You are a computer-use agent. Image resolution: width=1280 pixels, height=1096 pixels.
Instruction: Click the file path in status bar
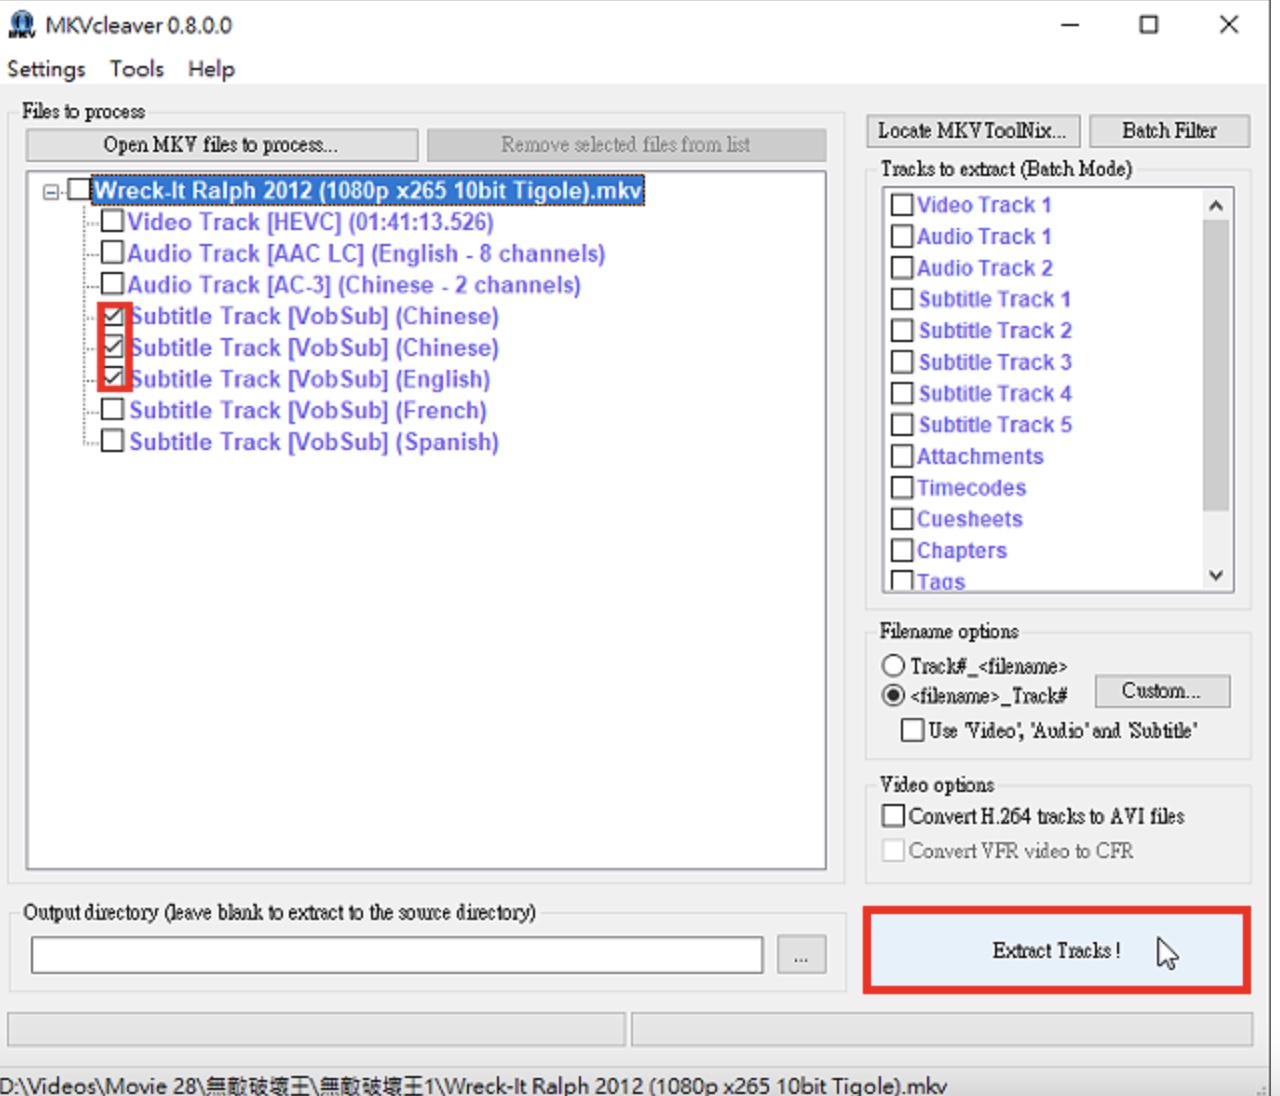473,1085
